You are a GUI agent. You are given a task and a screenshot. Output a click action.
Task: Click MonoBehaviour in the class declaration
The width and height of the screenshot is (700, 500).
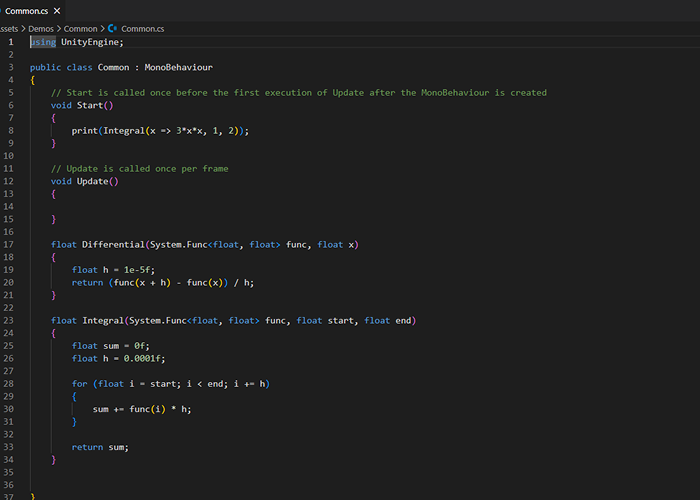(178, 67)
